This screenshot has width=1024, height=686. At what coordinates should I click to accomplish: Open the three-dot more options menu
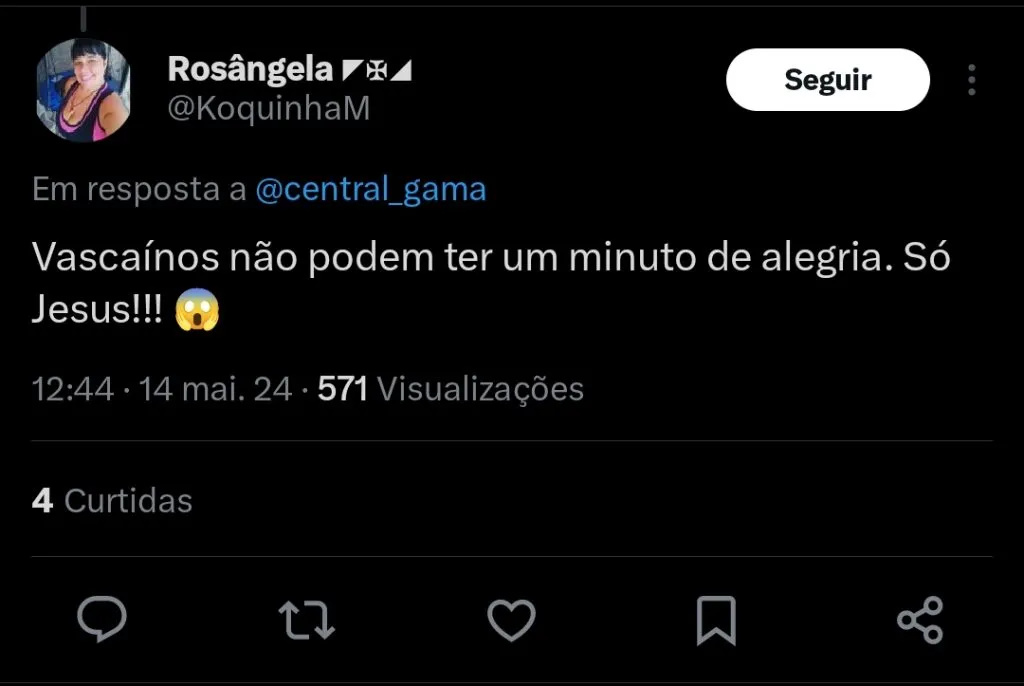point(971,80)
